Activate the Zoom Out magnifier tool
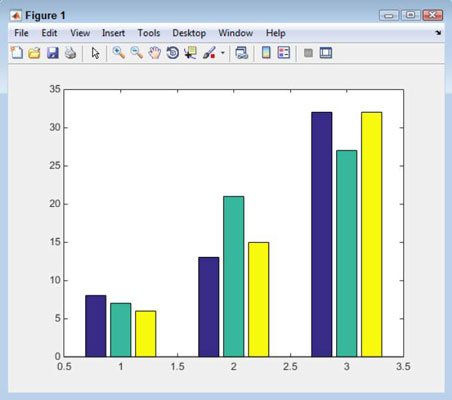The image size is (452, 400). click(x=137, y=53)
